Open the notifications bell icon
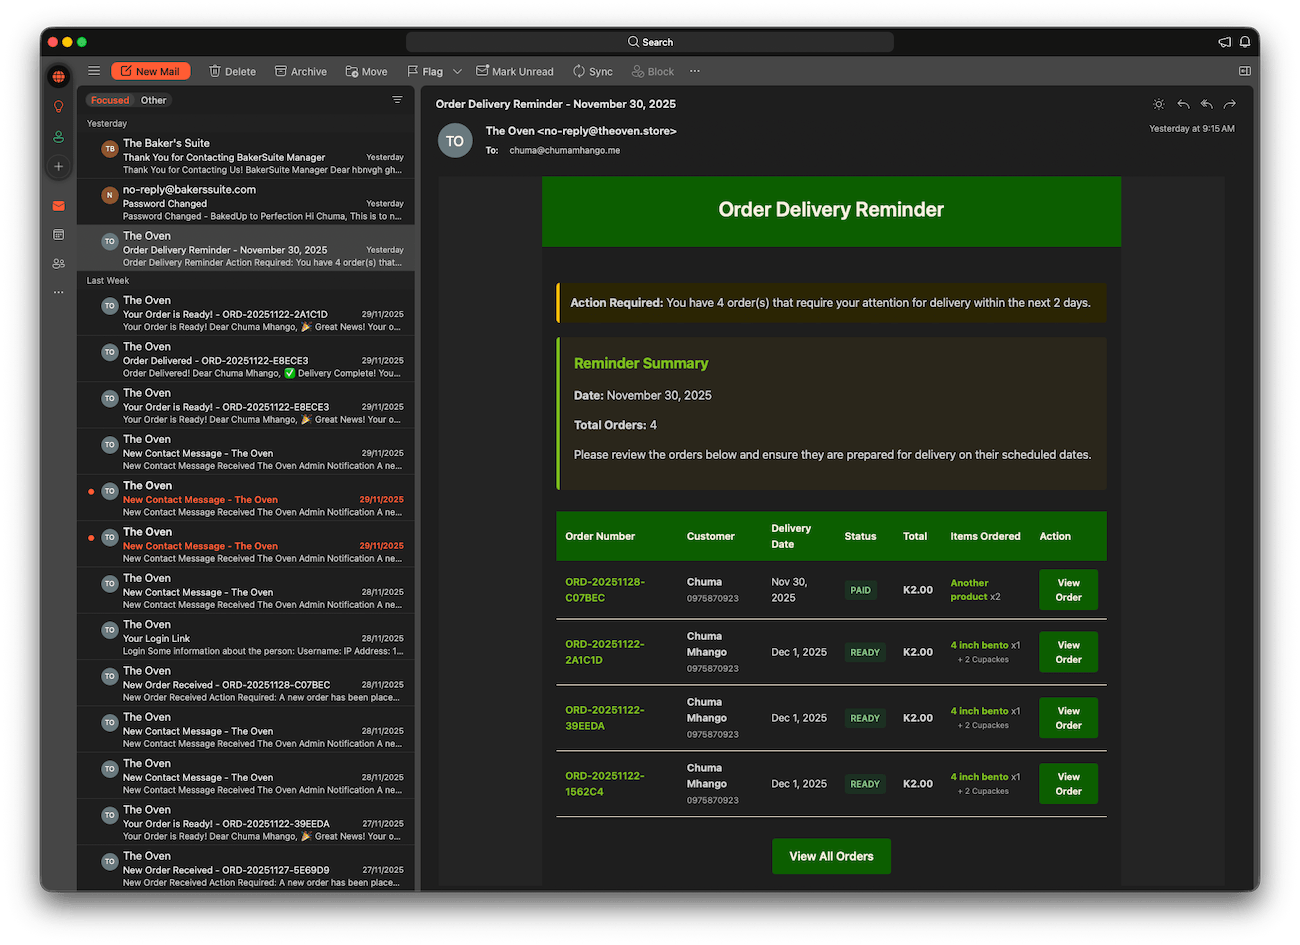Viewport: 1300px width, 945px height. coord(1245,42)
